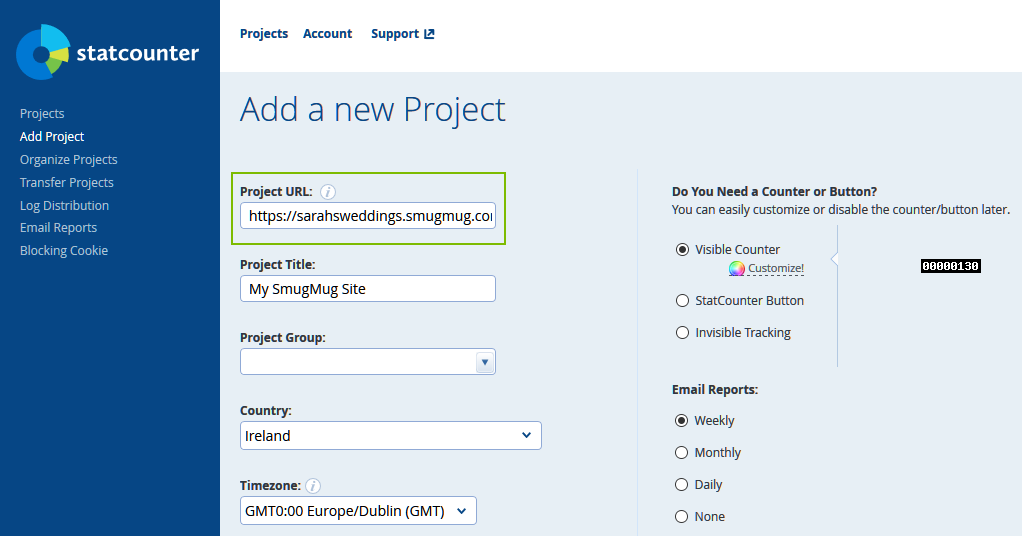Click the 00000130 counter preview
Screen dimensions: 1022x536
tap(950, 266)
